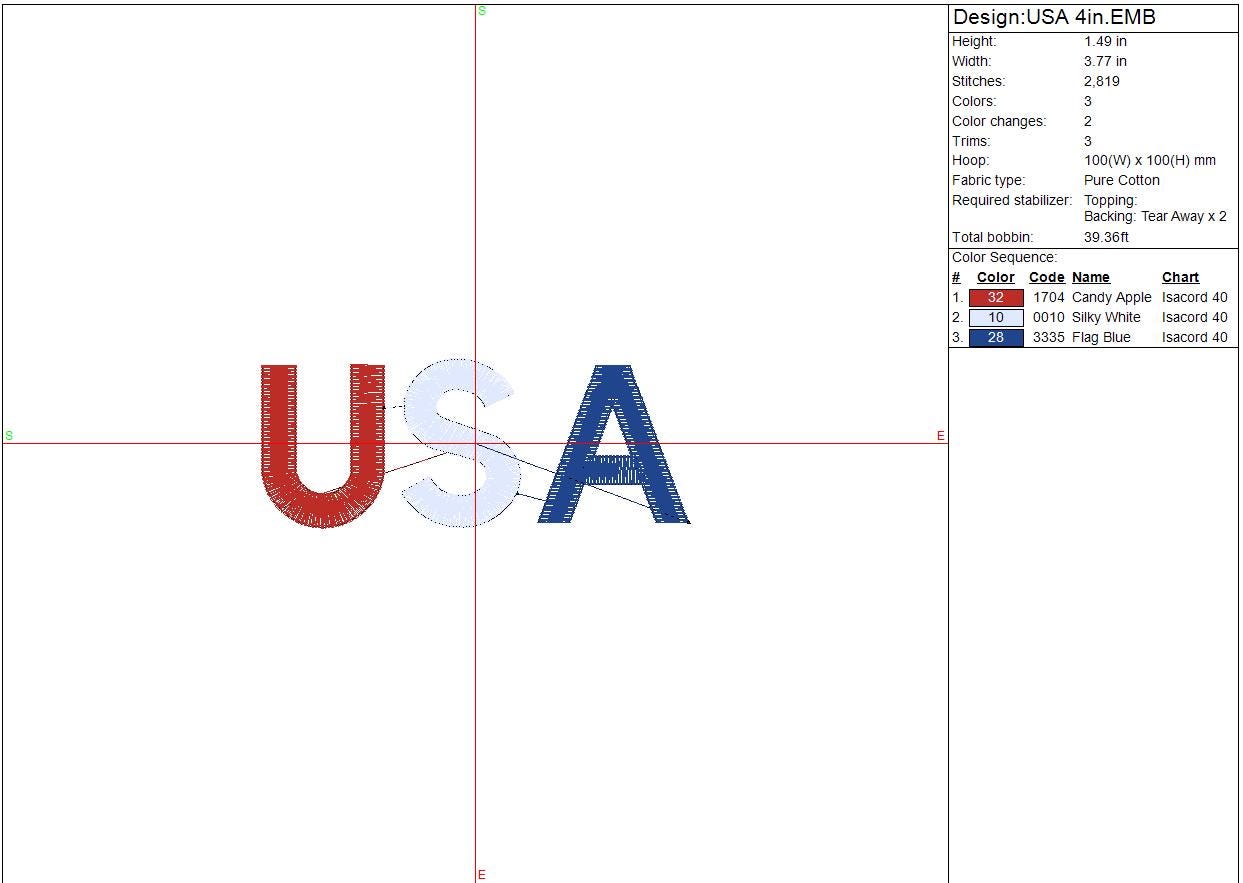Viewport: 1243px width, 883px height.
Task: Click the Candy Apple red swatch 32
Action: [x=995, y=298]
